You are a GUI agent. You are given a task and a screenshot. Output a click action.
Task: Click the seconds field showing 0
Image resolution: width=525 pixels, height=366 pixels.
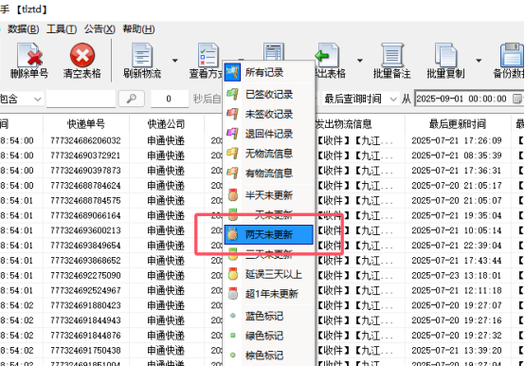click(x=169, y=99)
